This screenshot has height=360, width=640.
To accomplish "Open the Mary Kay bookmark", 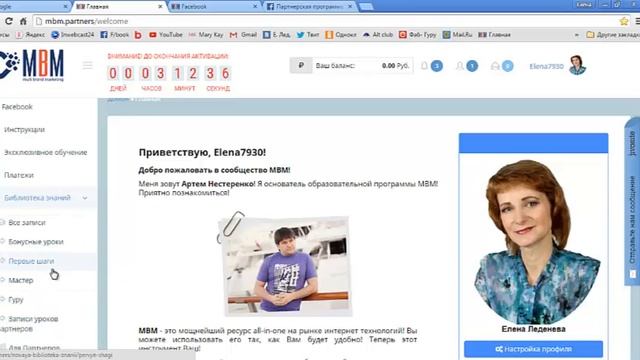I will [206, 35].
